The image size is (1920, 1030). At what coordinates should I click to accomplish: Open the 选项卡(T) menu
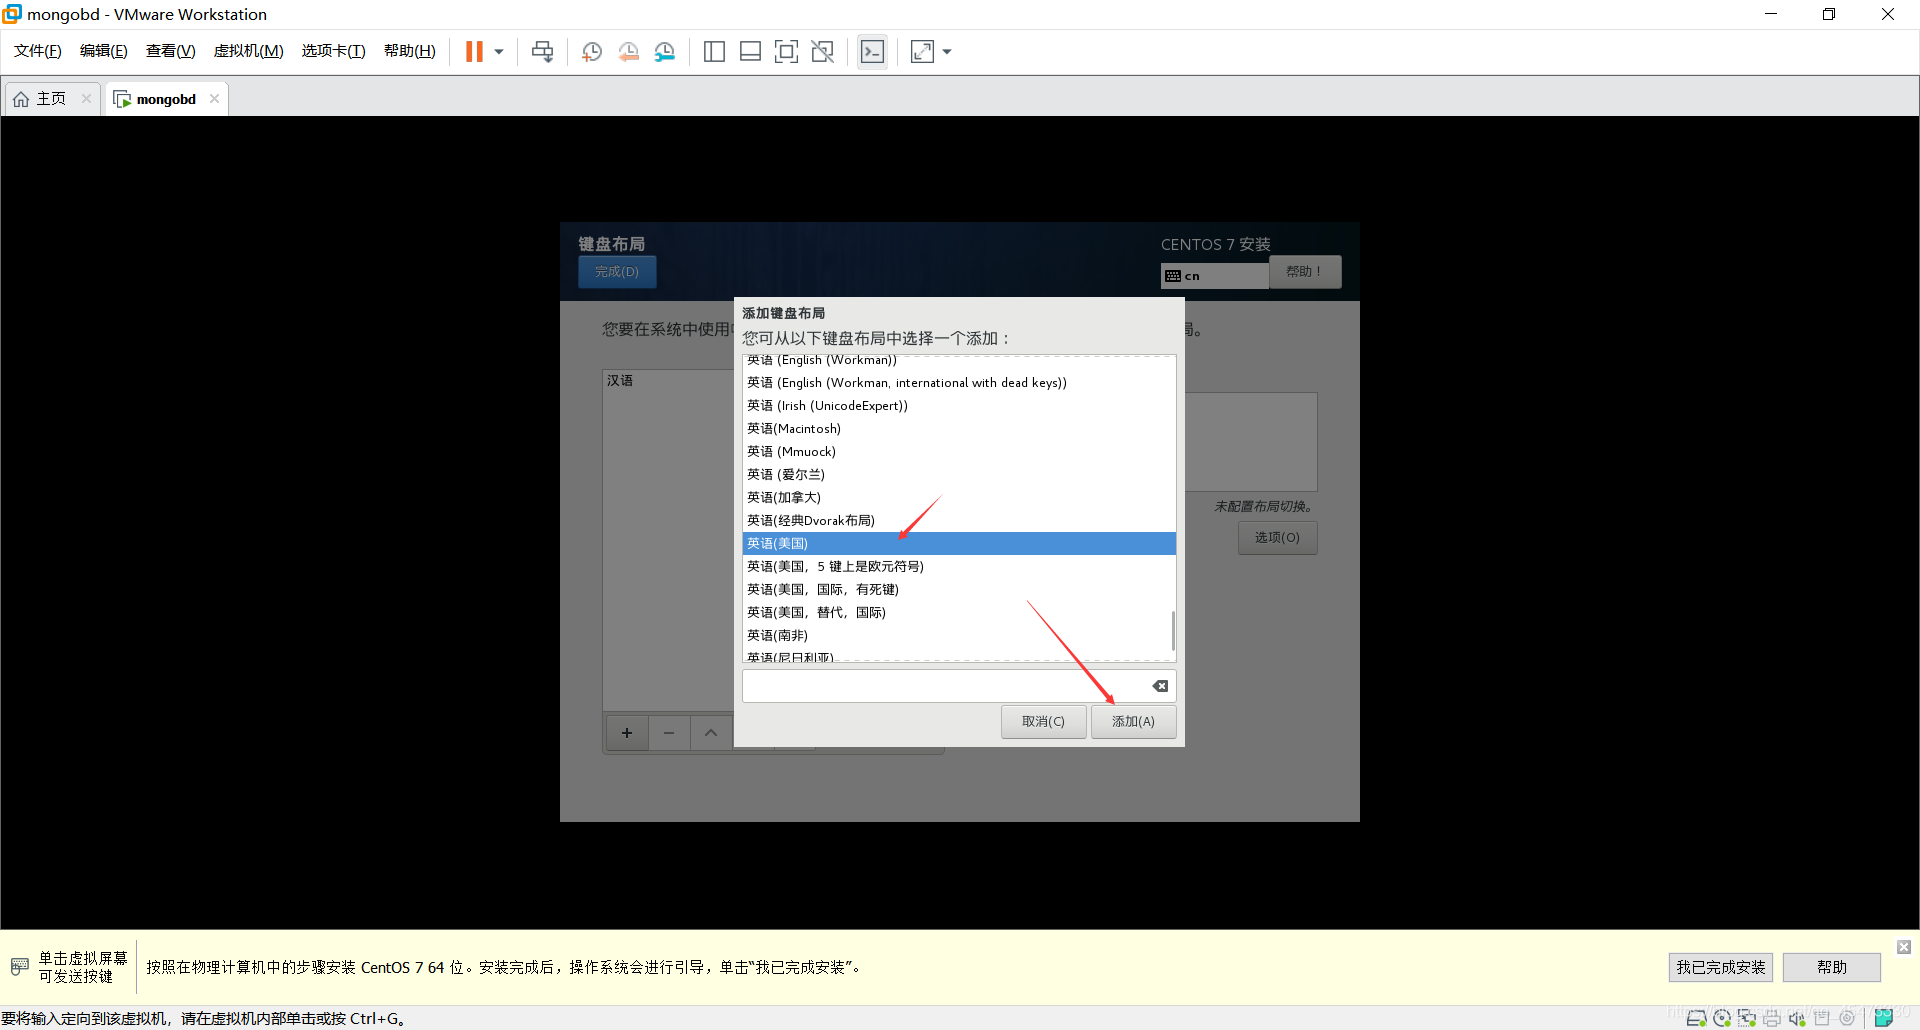(334, 51)
